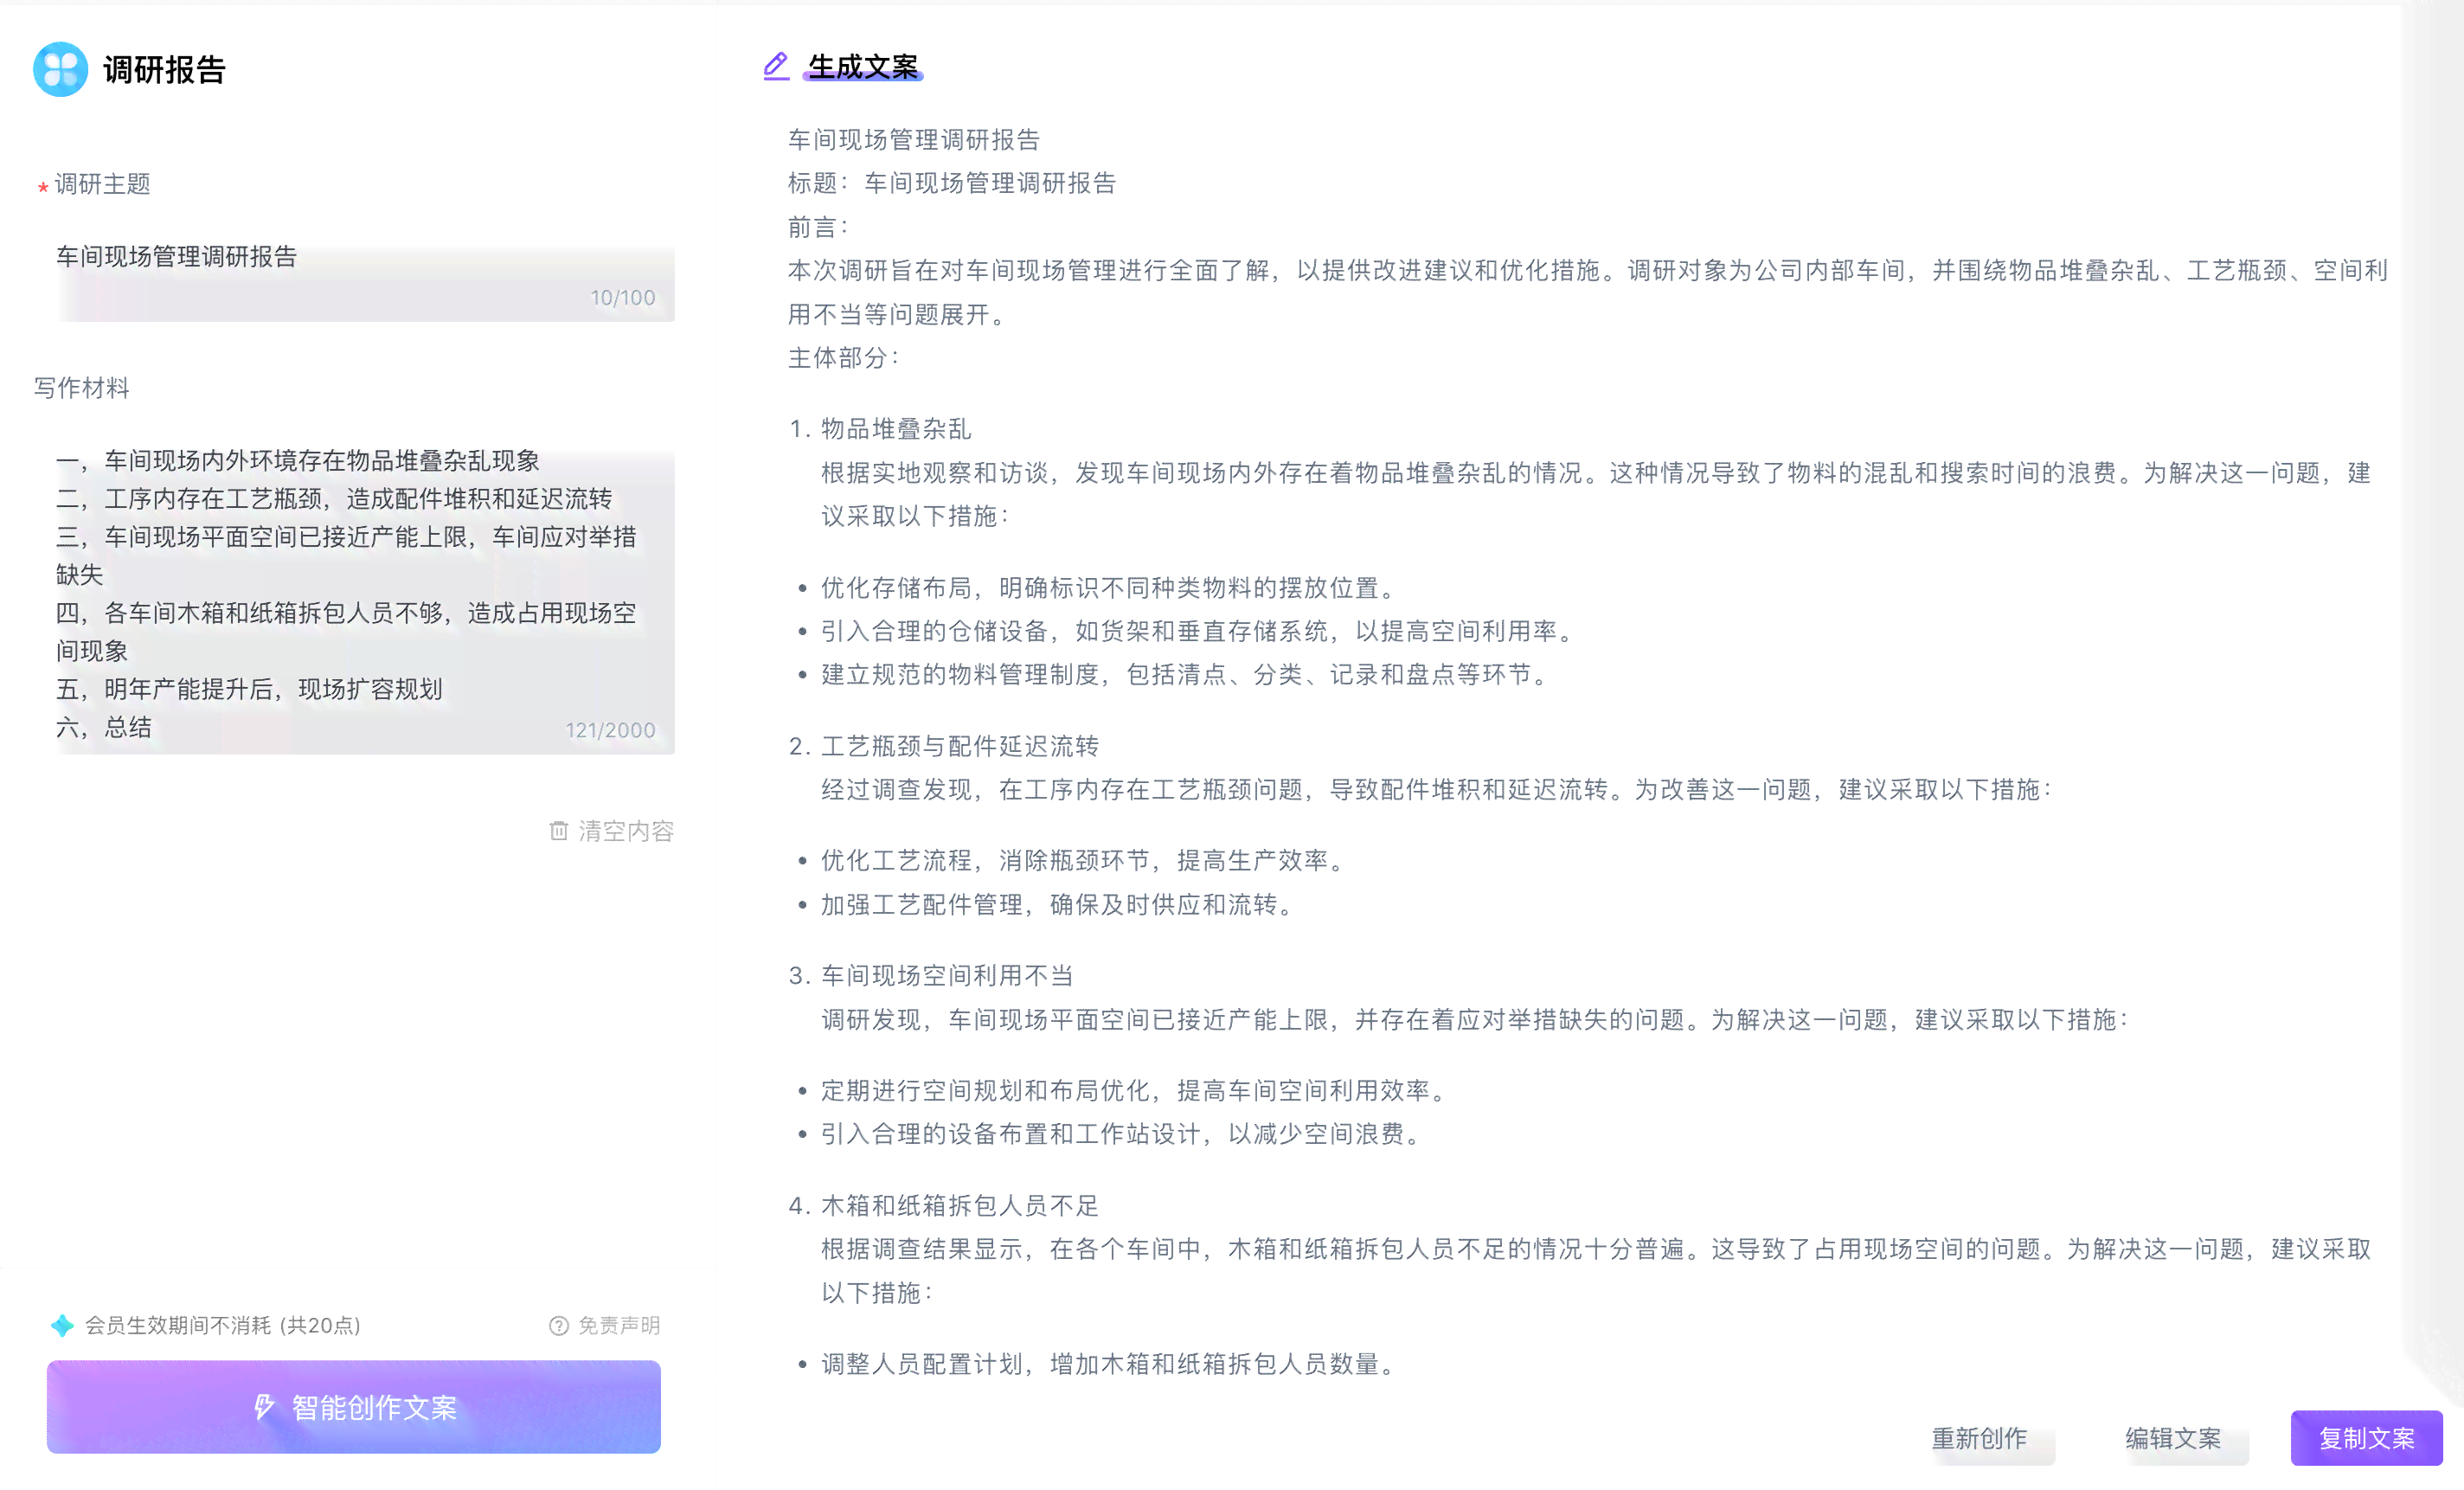Click the 121/2000 character counter
Viewport: 2464px width, 1490px height.
[610, 730]
